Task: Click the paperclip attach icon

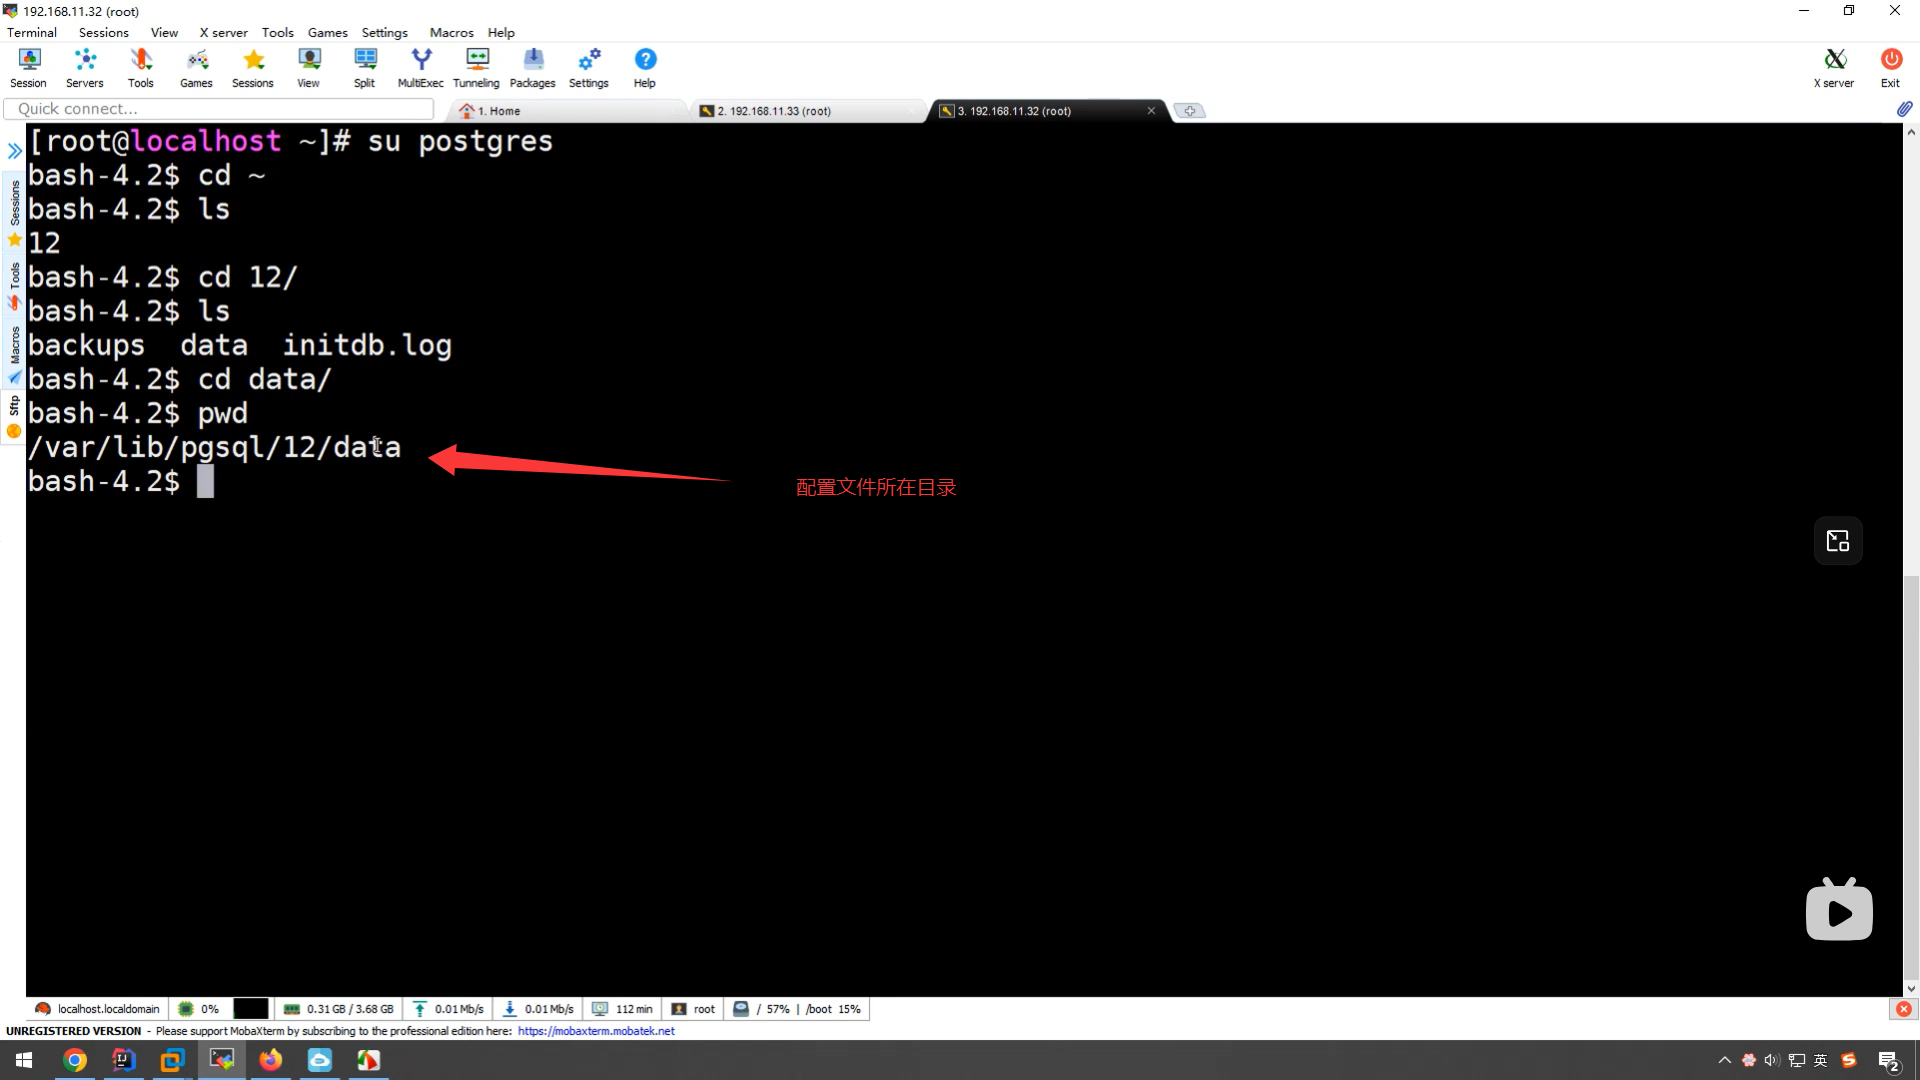Action: coord(1904,109)
